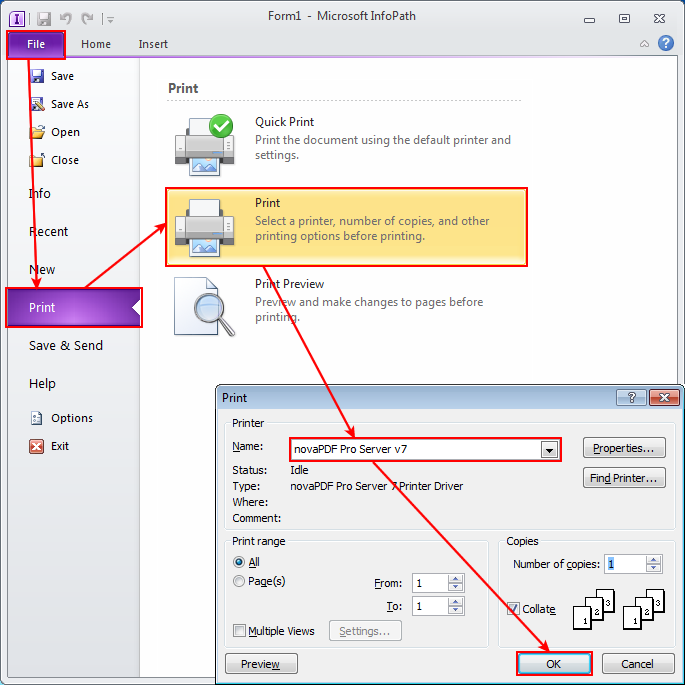
Task: Click the Properties... button
Action: tap(624, 448)
